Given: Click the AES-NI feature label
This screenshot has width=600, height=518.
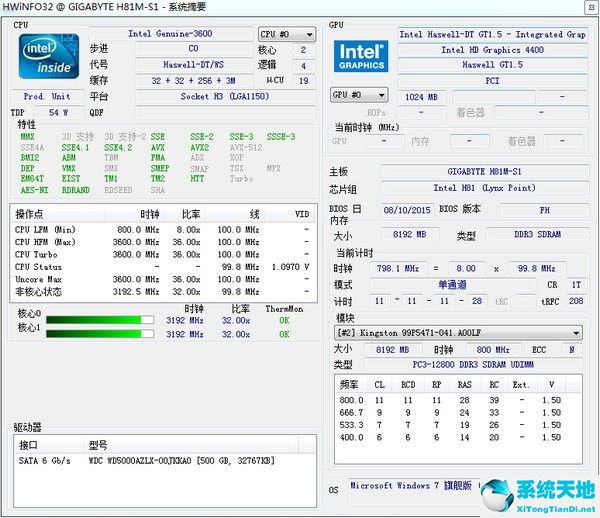Looking at the screenshot, I should [x=34, y=190].
